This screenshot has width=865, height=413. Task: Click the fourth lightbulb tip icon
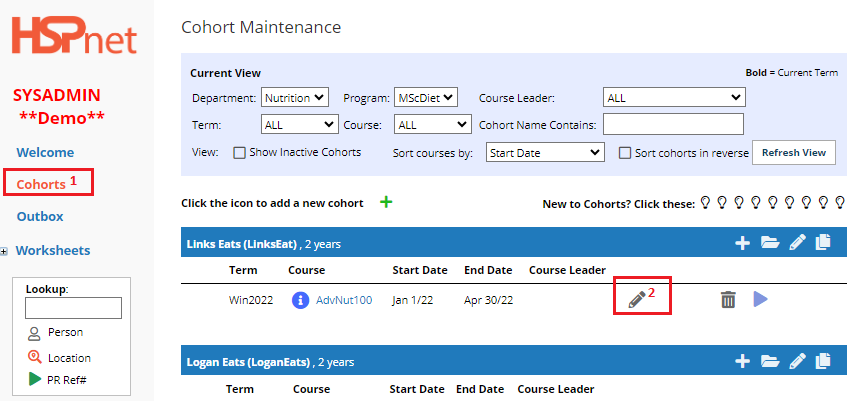coord(755,202)
